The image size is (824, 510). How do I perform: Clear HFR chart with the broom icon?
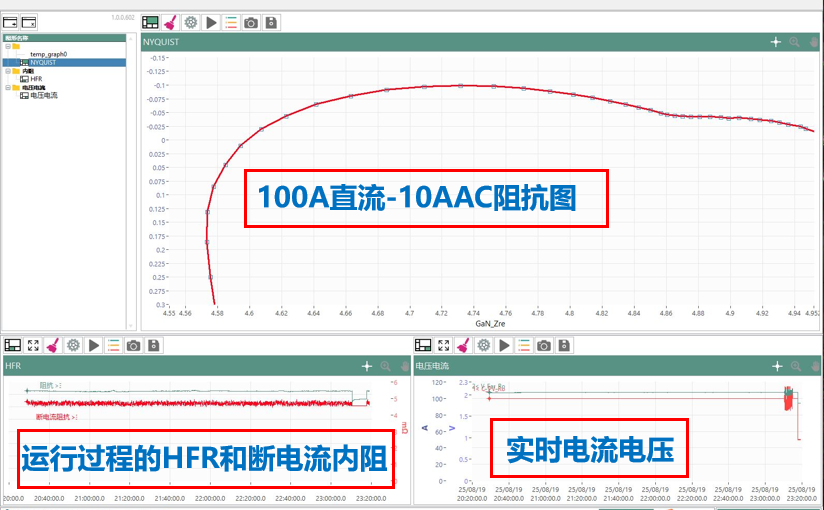pyautogui.click(x=53, y=345)
